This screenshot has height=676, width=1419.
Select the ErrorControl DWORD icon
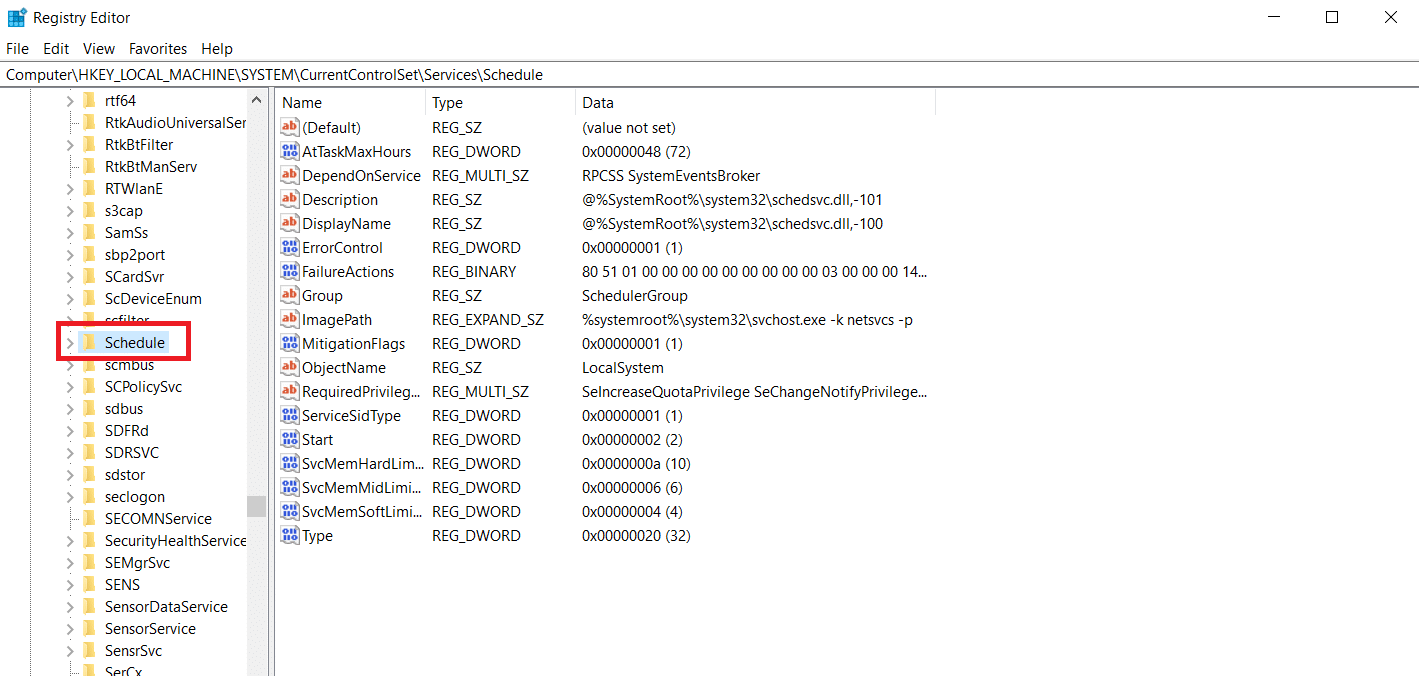click(x=290, y=248)
